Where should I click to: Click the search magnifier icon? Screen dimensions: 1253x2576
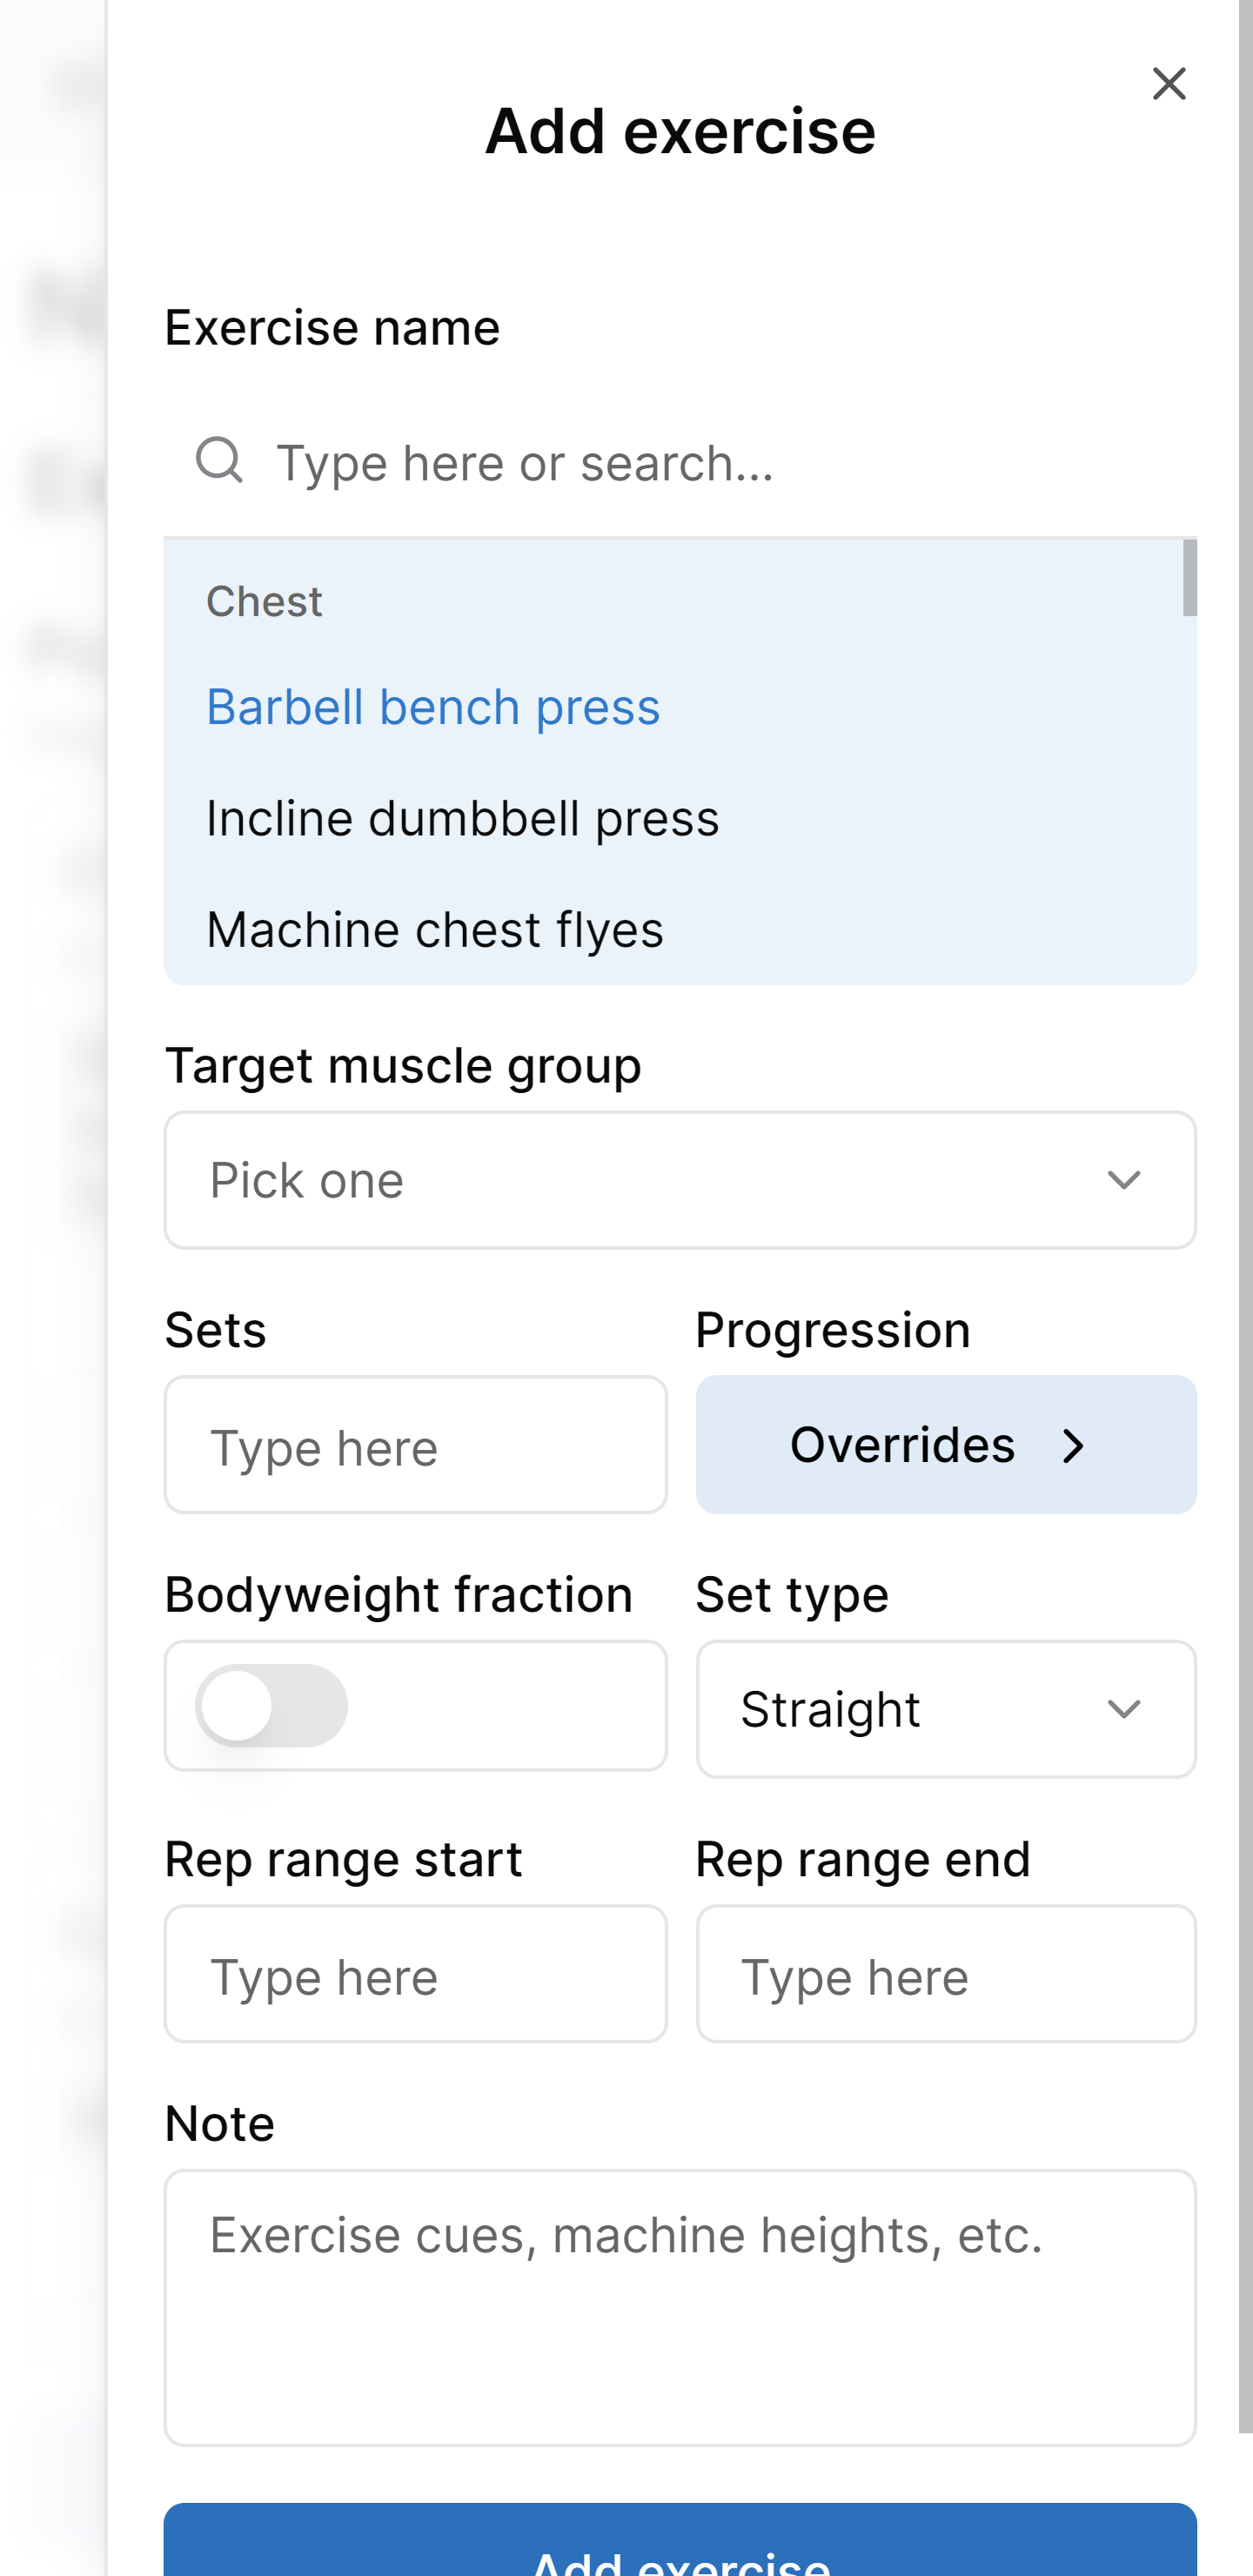[x=219, y=461]
